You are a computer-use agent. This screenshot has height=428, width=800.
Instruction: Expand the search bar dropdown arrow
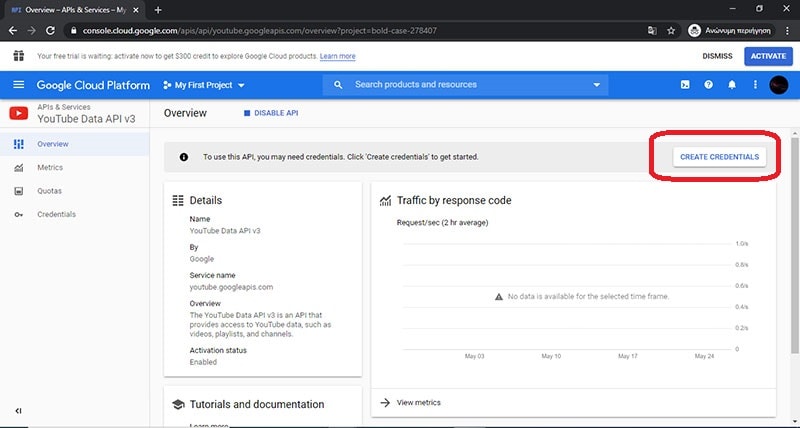click(597, 85)
